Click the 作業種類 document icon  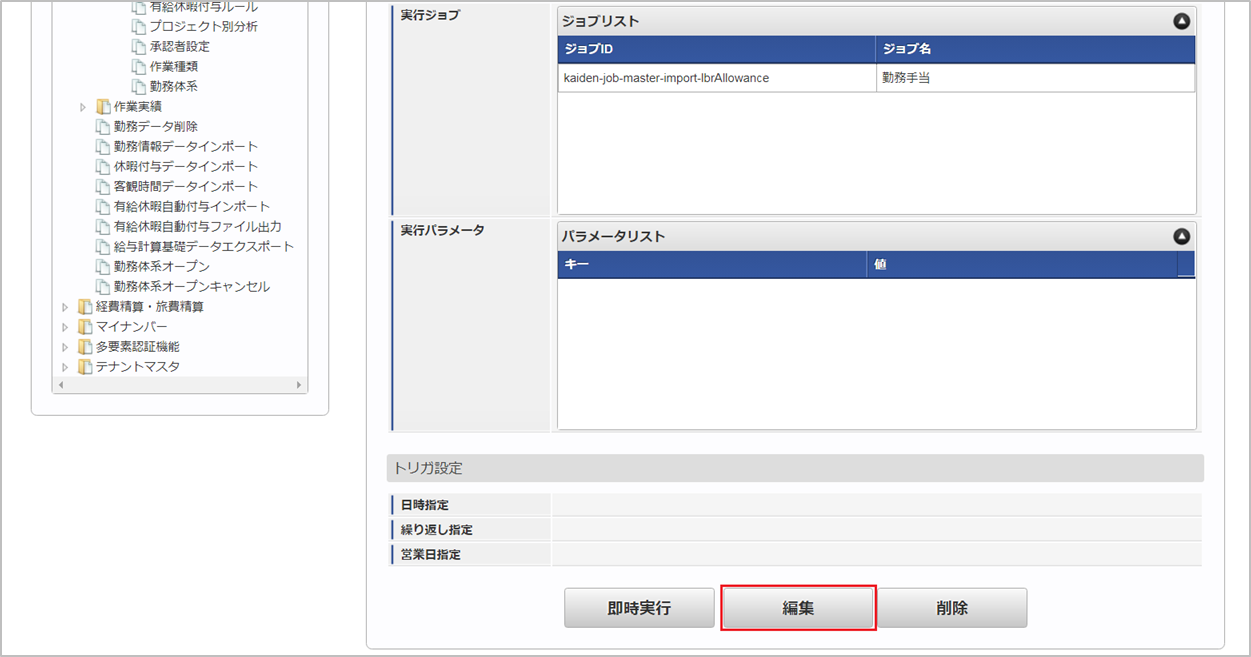pyautogui.click(x=139, y=67)
